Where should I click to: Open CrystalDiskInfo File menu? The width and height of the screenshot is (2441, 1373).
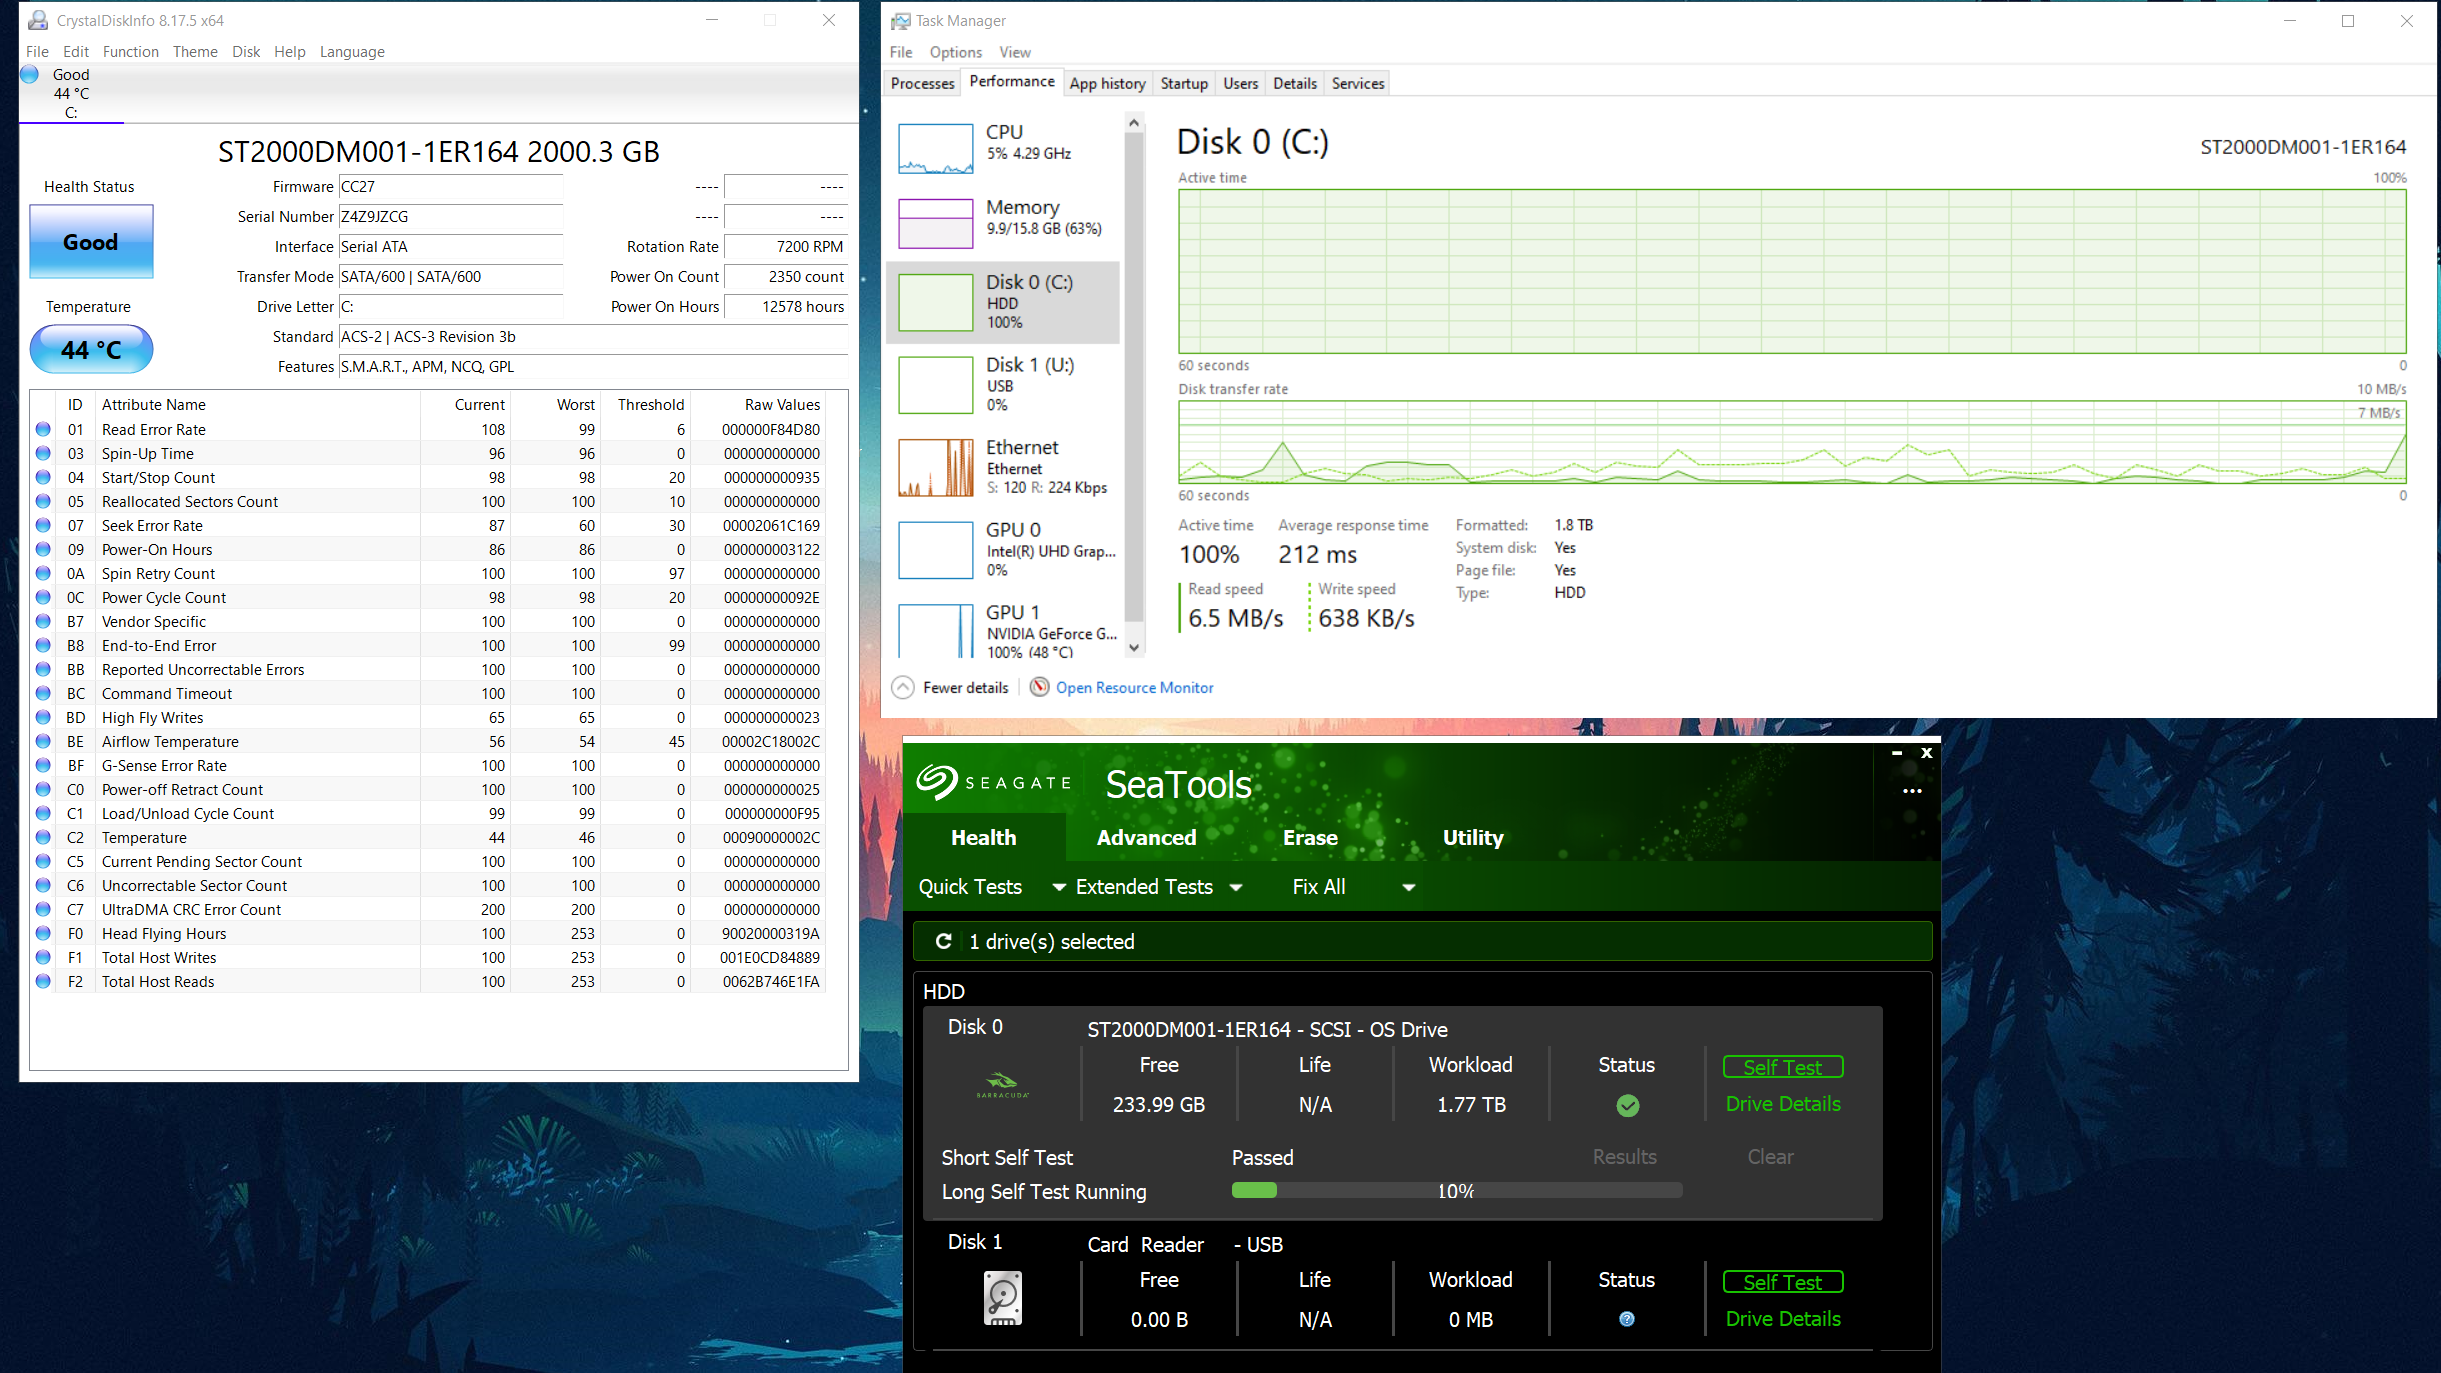point(37,52)
